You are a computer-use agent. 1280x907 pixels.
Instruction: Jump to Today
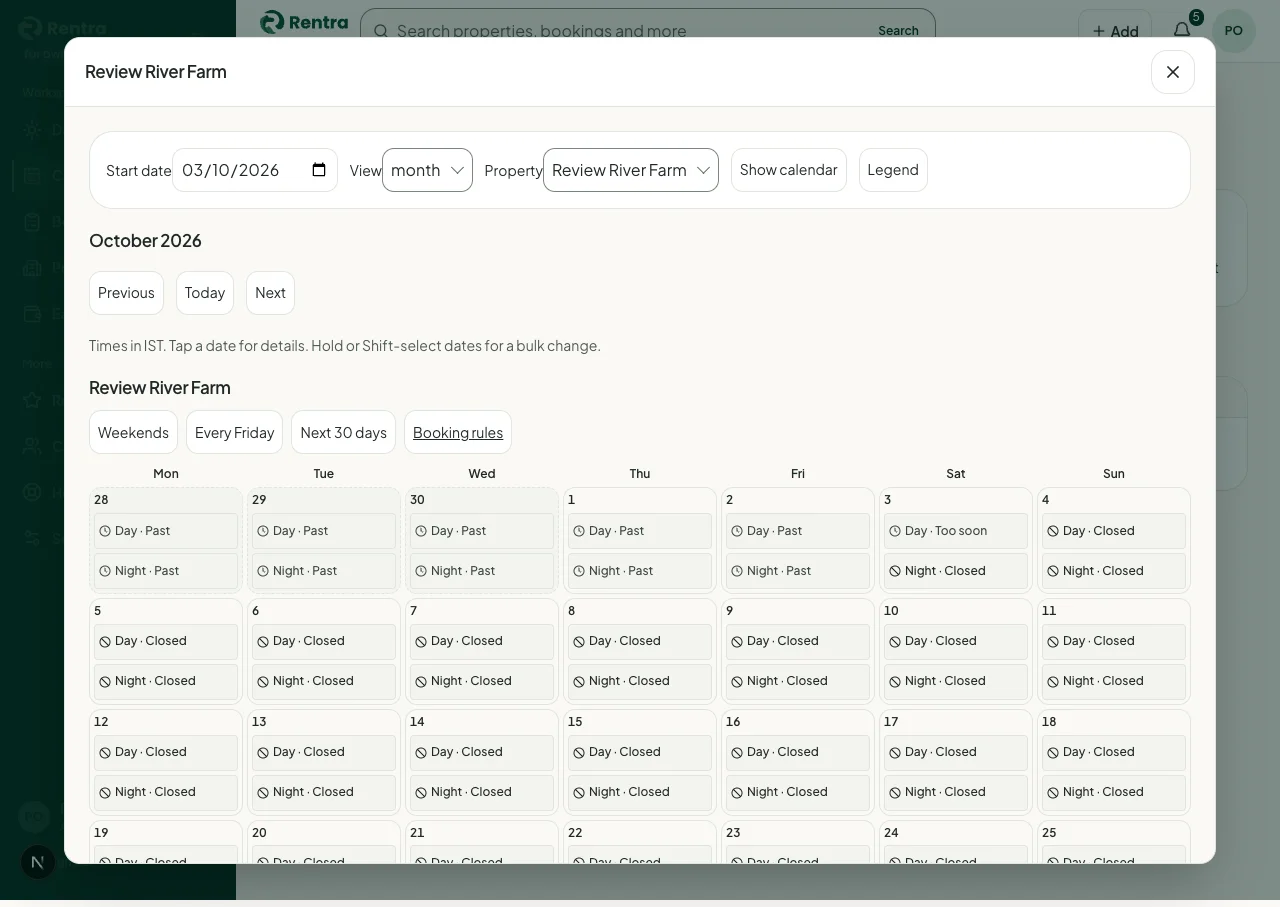pos(205,293)
